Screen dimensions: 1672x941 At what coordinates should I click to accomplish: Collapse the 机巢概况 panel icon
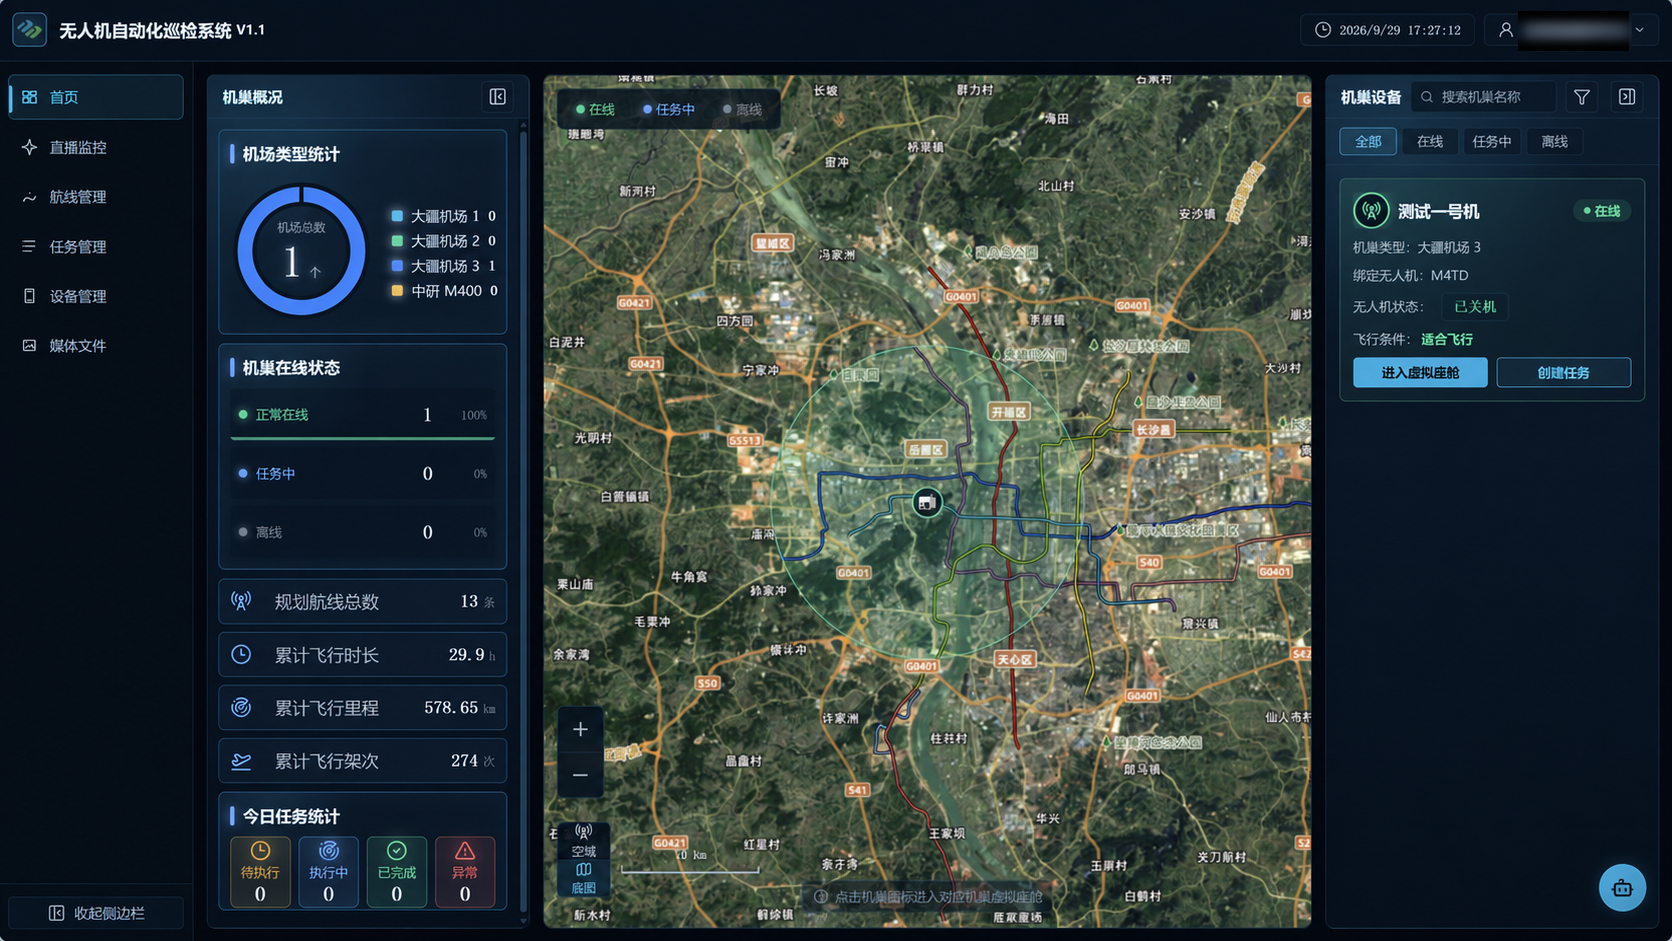(x=497, y=97)
